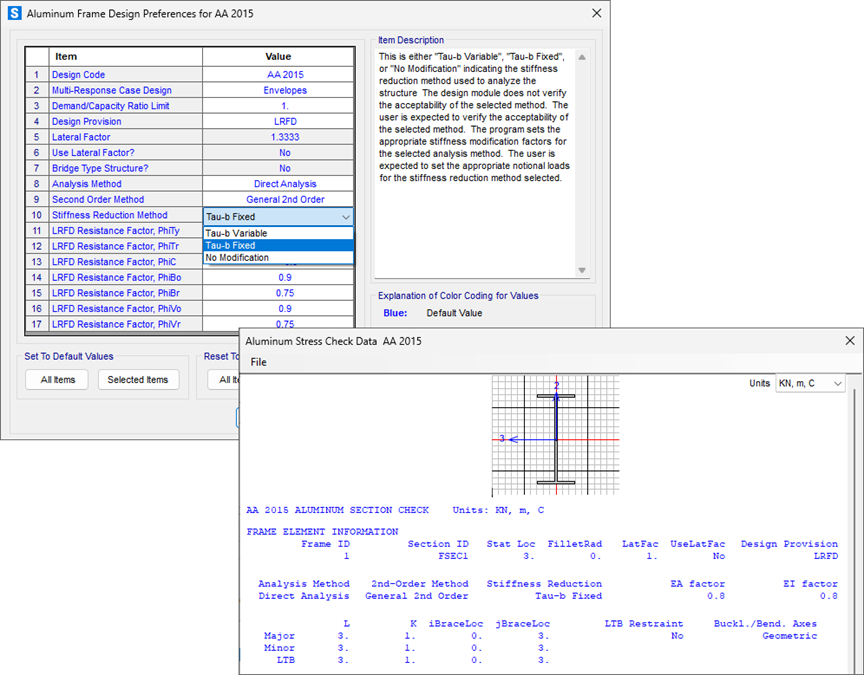Click the I-beam section diagram
Screen dimensions: 864x675
[556, 438]
